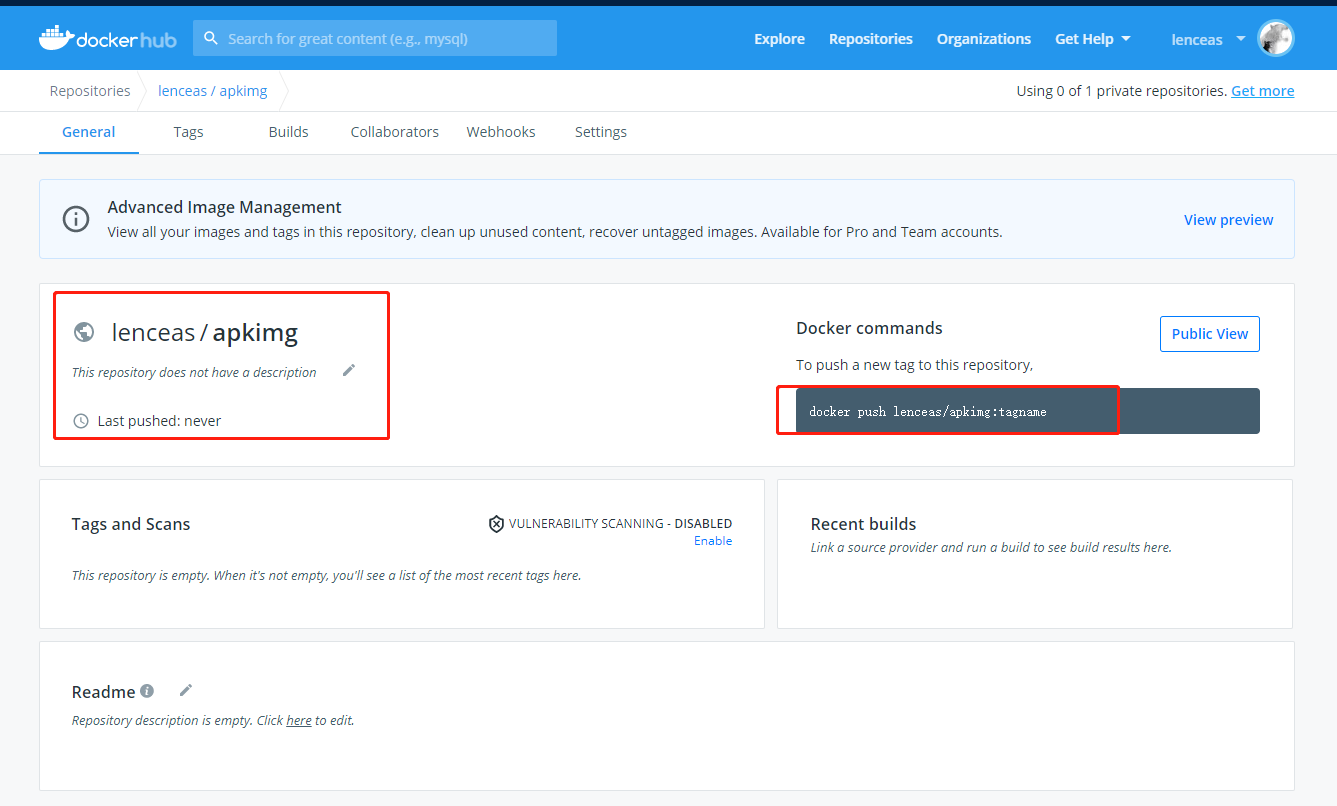Switch to the Tags tab
This screenshot has width=1337, height=806.
click(x=188, y=132)
